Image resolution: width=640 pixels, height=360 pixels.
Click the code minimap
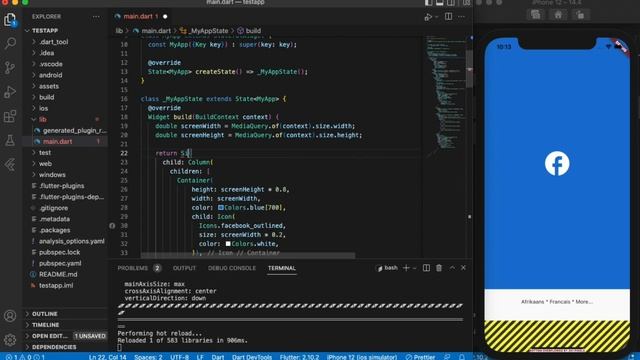click(x=445, y=96)
